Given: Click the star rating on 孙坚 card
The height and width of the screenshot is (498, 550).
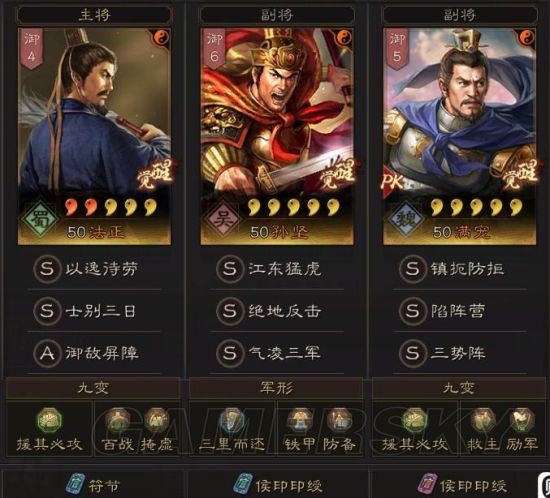Looking at the screenshot, I should (x=294, y=207).
